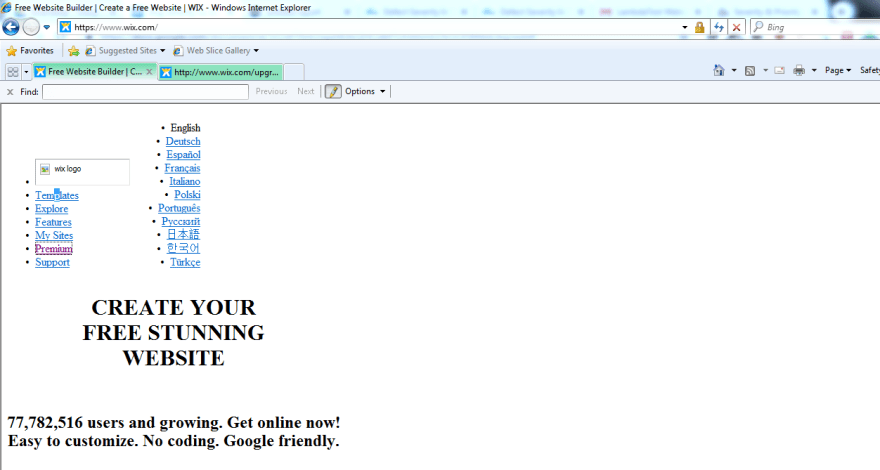Click the security lock icon in address bar
This screenshot has height=470, width=880.
tap(699, 27)
